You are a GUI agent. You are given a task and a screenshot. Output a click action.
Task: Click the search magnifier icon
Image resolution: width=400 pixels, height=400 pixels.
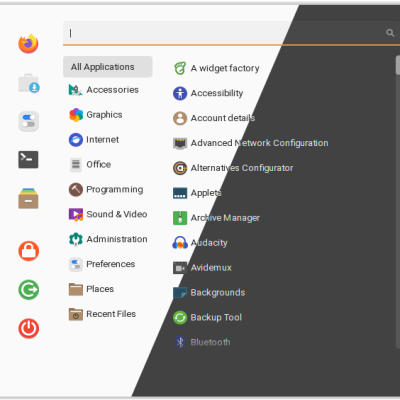point(390,33)
